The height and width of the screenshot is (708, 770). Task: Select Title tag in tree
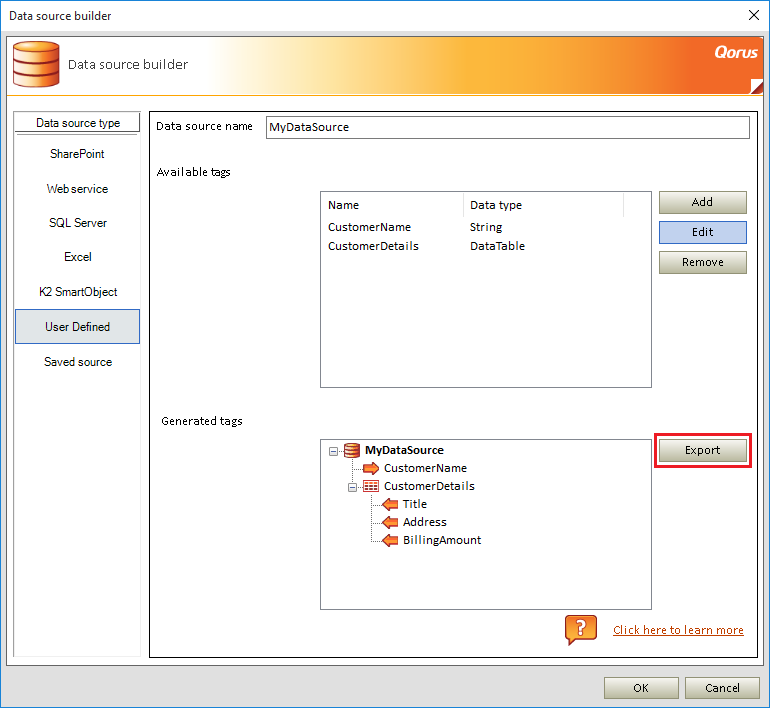[415, 504]
